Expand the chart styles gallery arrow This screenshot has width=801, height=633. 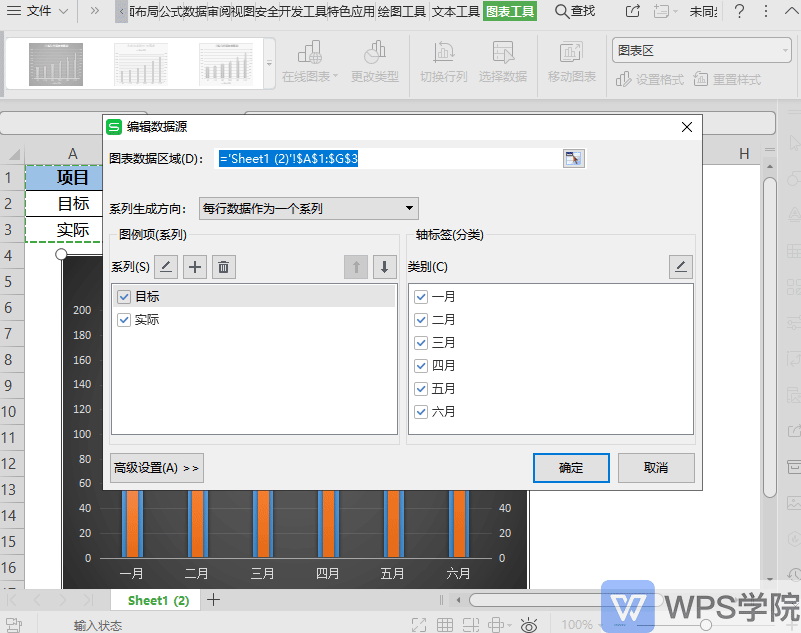pyautogui.click(x=269, y=63)
